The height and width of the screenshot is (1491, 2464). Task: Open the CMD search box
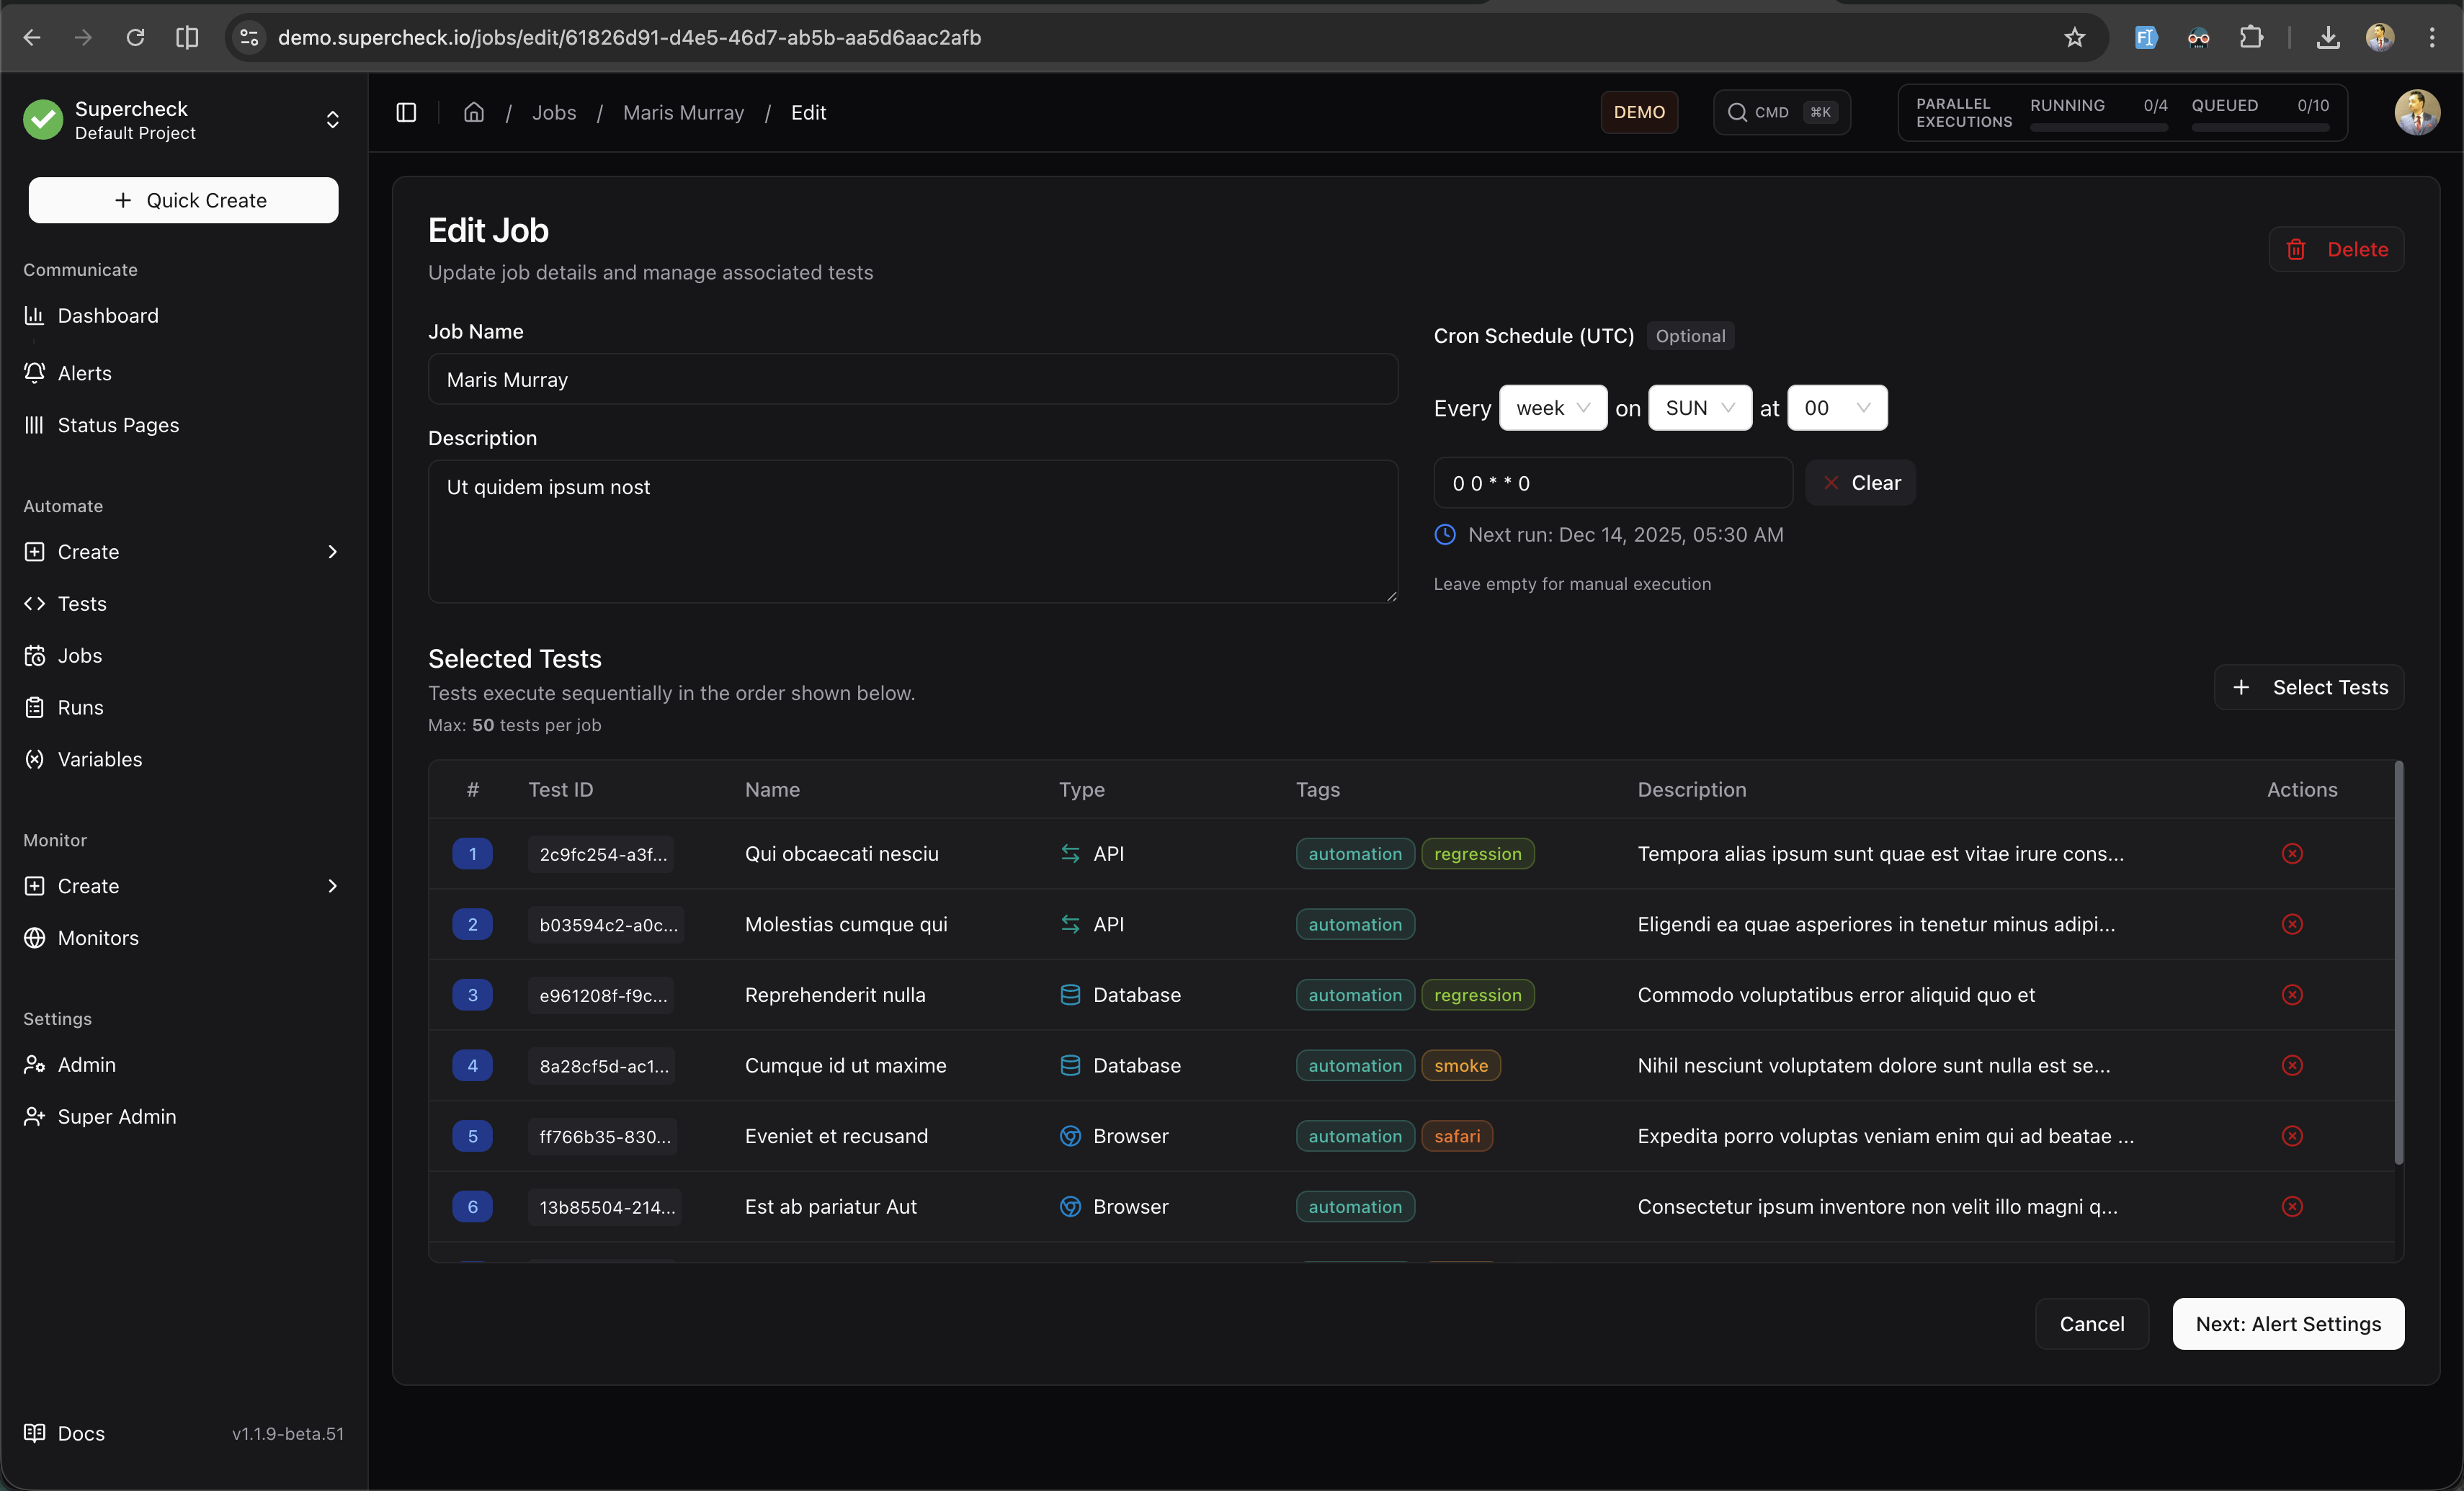pos(1781,112)
